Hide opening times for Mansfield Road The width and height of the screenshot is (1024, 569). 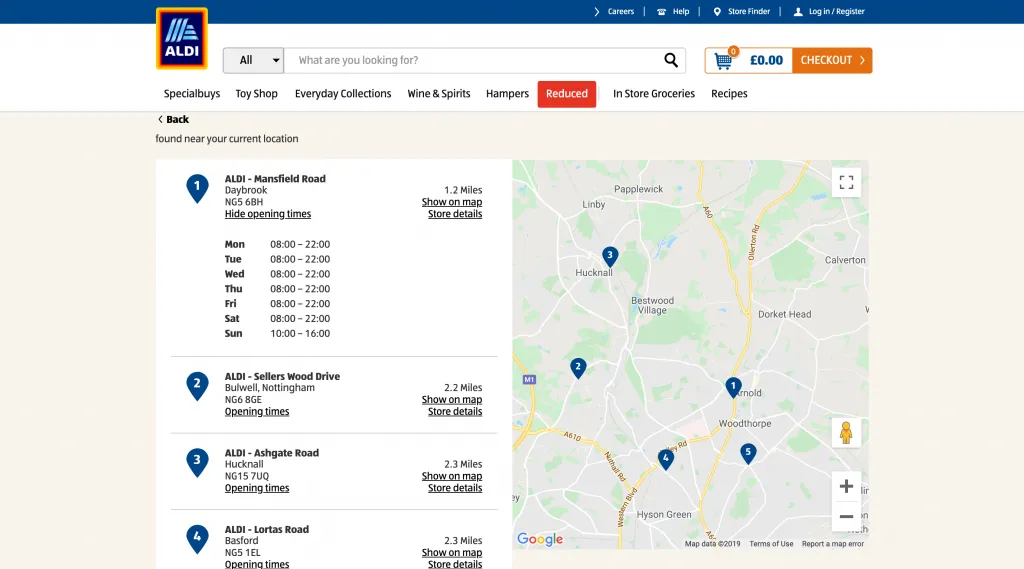pos(268,214)
